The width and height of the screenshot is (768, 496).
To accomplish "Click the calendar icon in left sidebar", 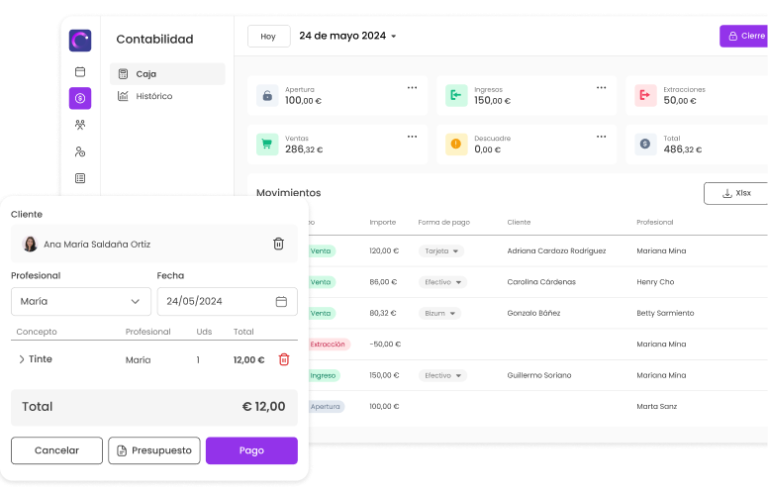I will 80,72.
